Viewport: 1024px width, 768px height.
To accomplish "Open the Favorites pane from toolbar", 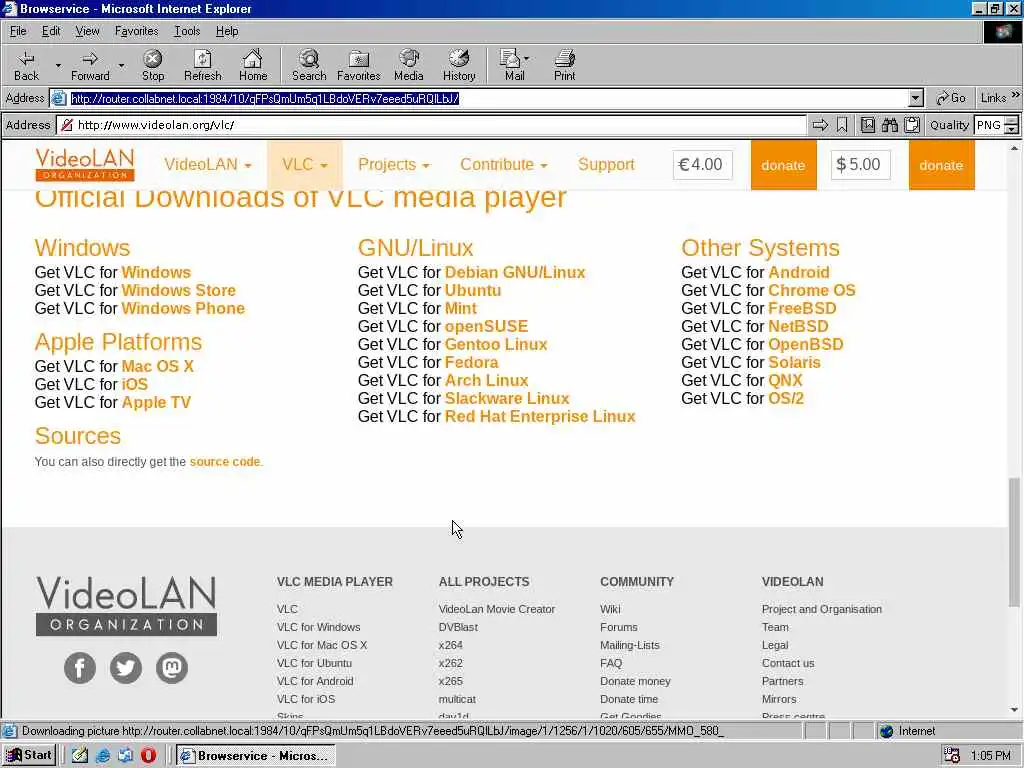I will click(x=359, y=65).
